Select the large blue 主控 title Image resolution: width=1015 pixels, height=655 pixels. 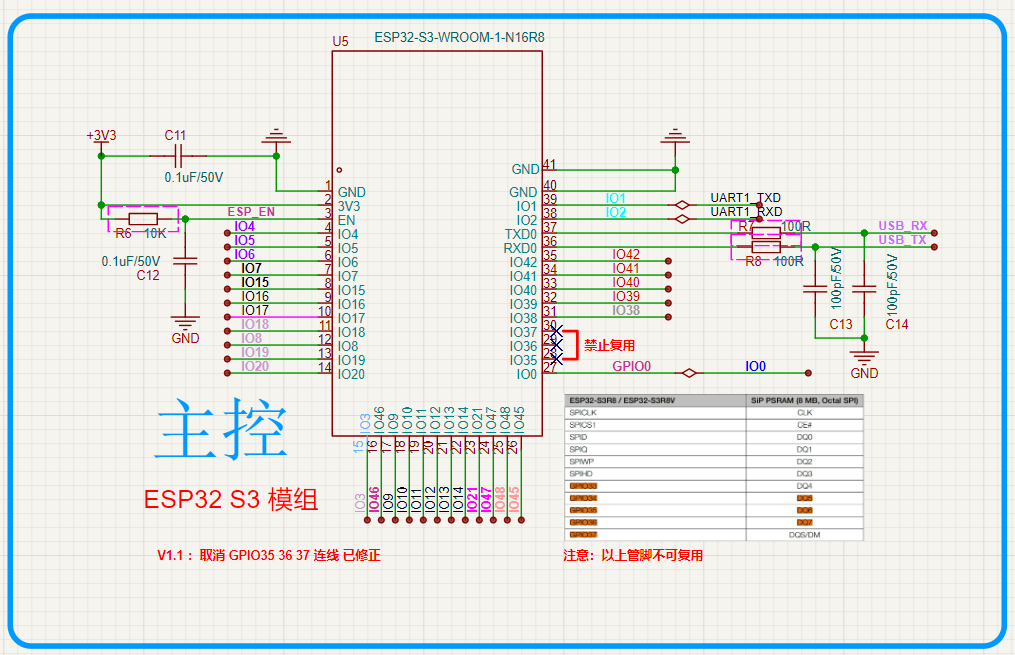pyautogui.click(x=221, y=429)
